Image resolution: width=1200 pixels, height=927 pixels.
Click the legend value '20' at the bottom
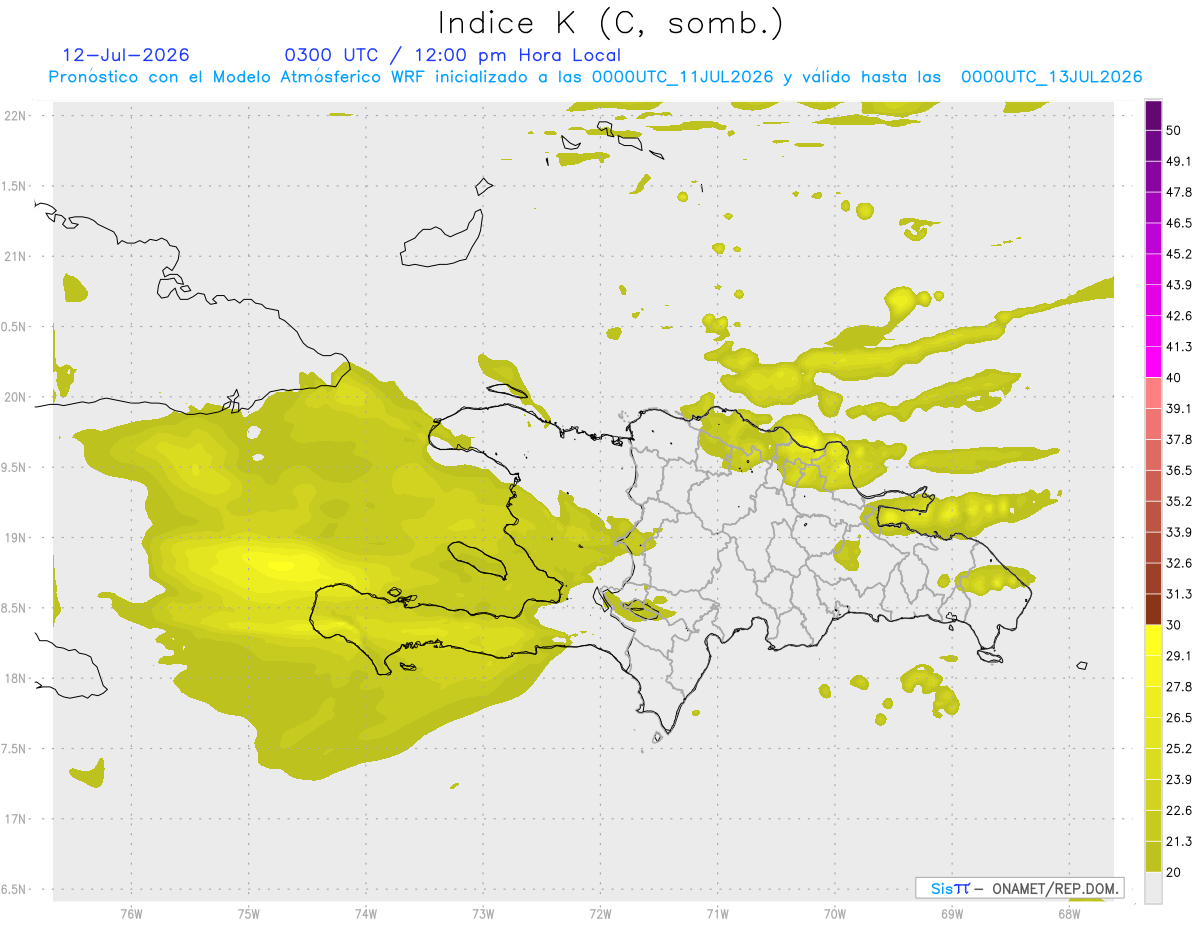(x=1174, y=872)
